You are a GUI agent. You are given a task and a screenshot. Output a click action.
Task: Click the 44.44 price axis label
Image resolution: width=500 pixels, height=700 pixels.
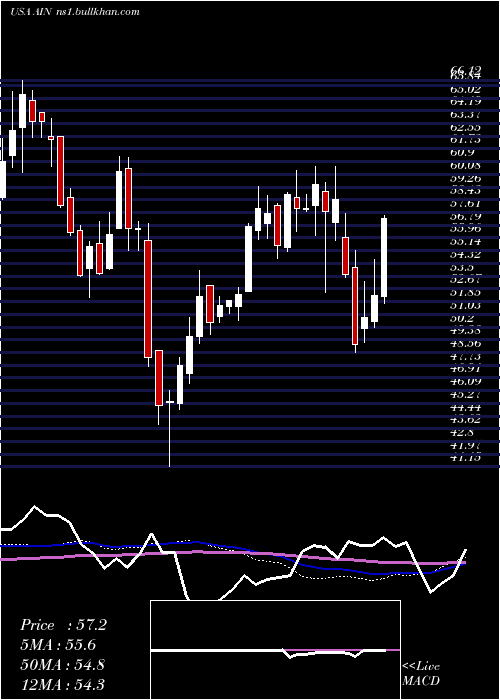tap(466, 407)
